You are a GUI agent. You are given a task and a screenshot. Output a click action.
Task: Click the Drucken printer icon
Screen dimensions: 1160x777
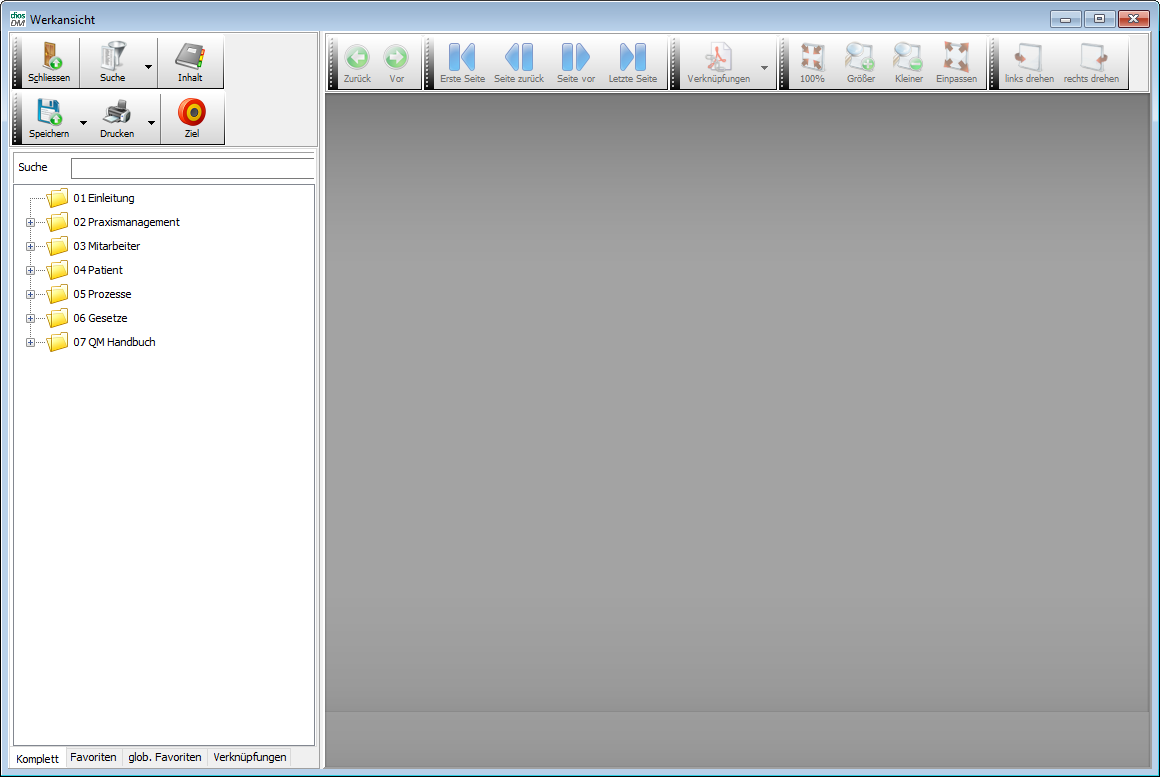(117, 112)
